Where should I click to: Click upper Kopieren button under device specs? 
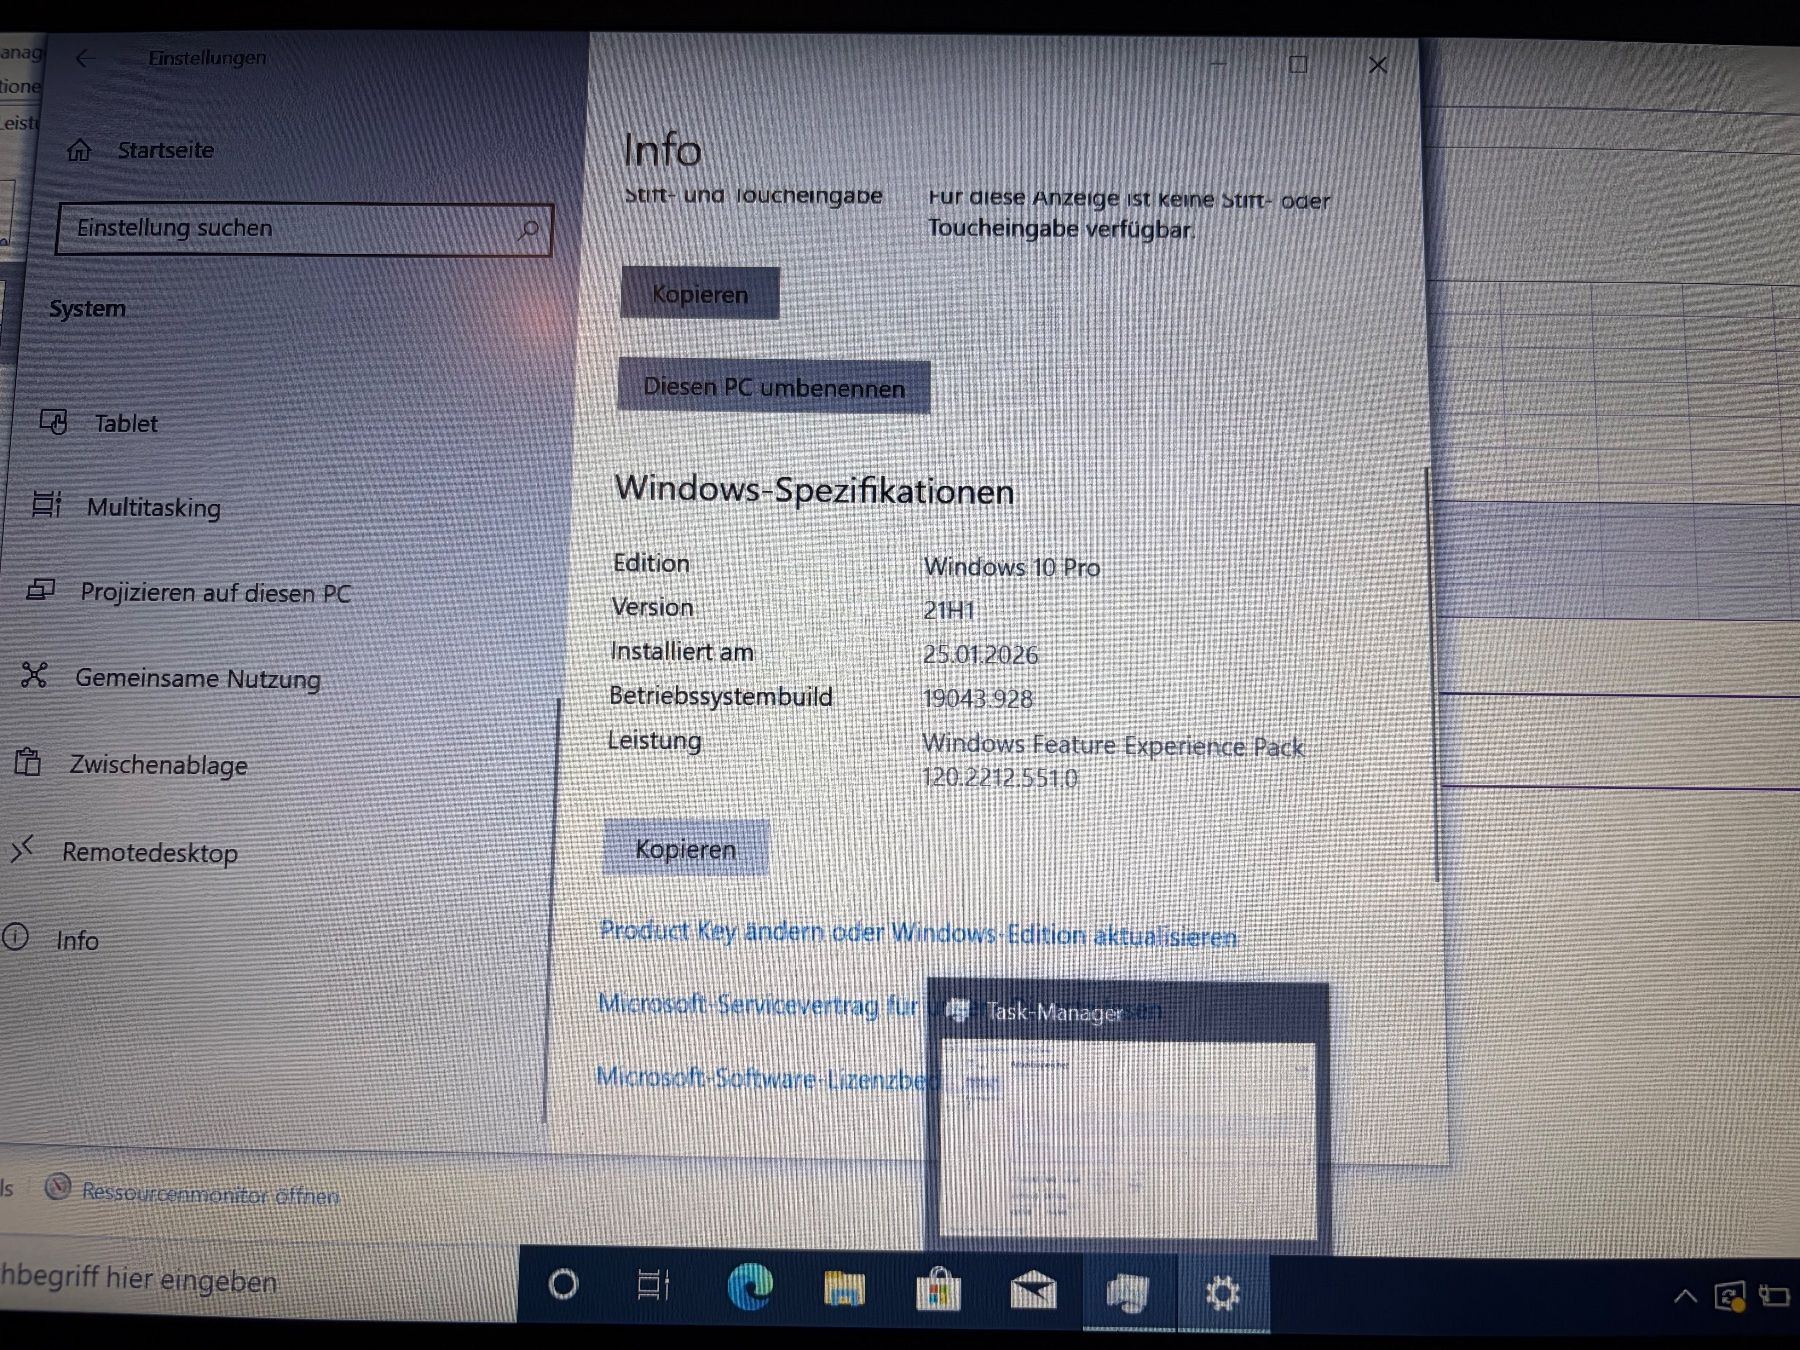tap(700, 293)
